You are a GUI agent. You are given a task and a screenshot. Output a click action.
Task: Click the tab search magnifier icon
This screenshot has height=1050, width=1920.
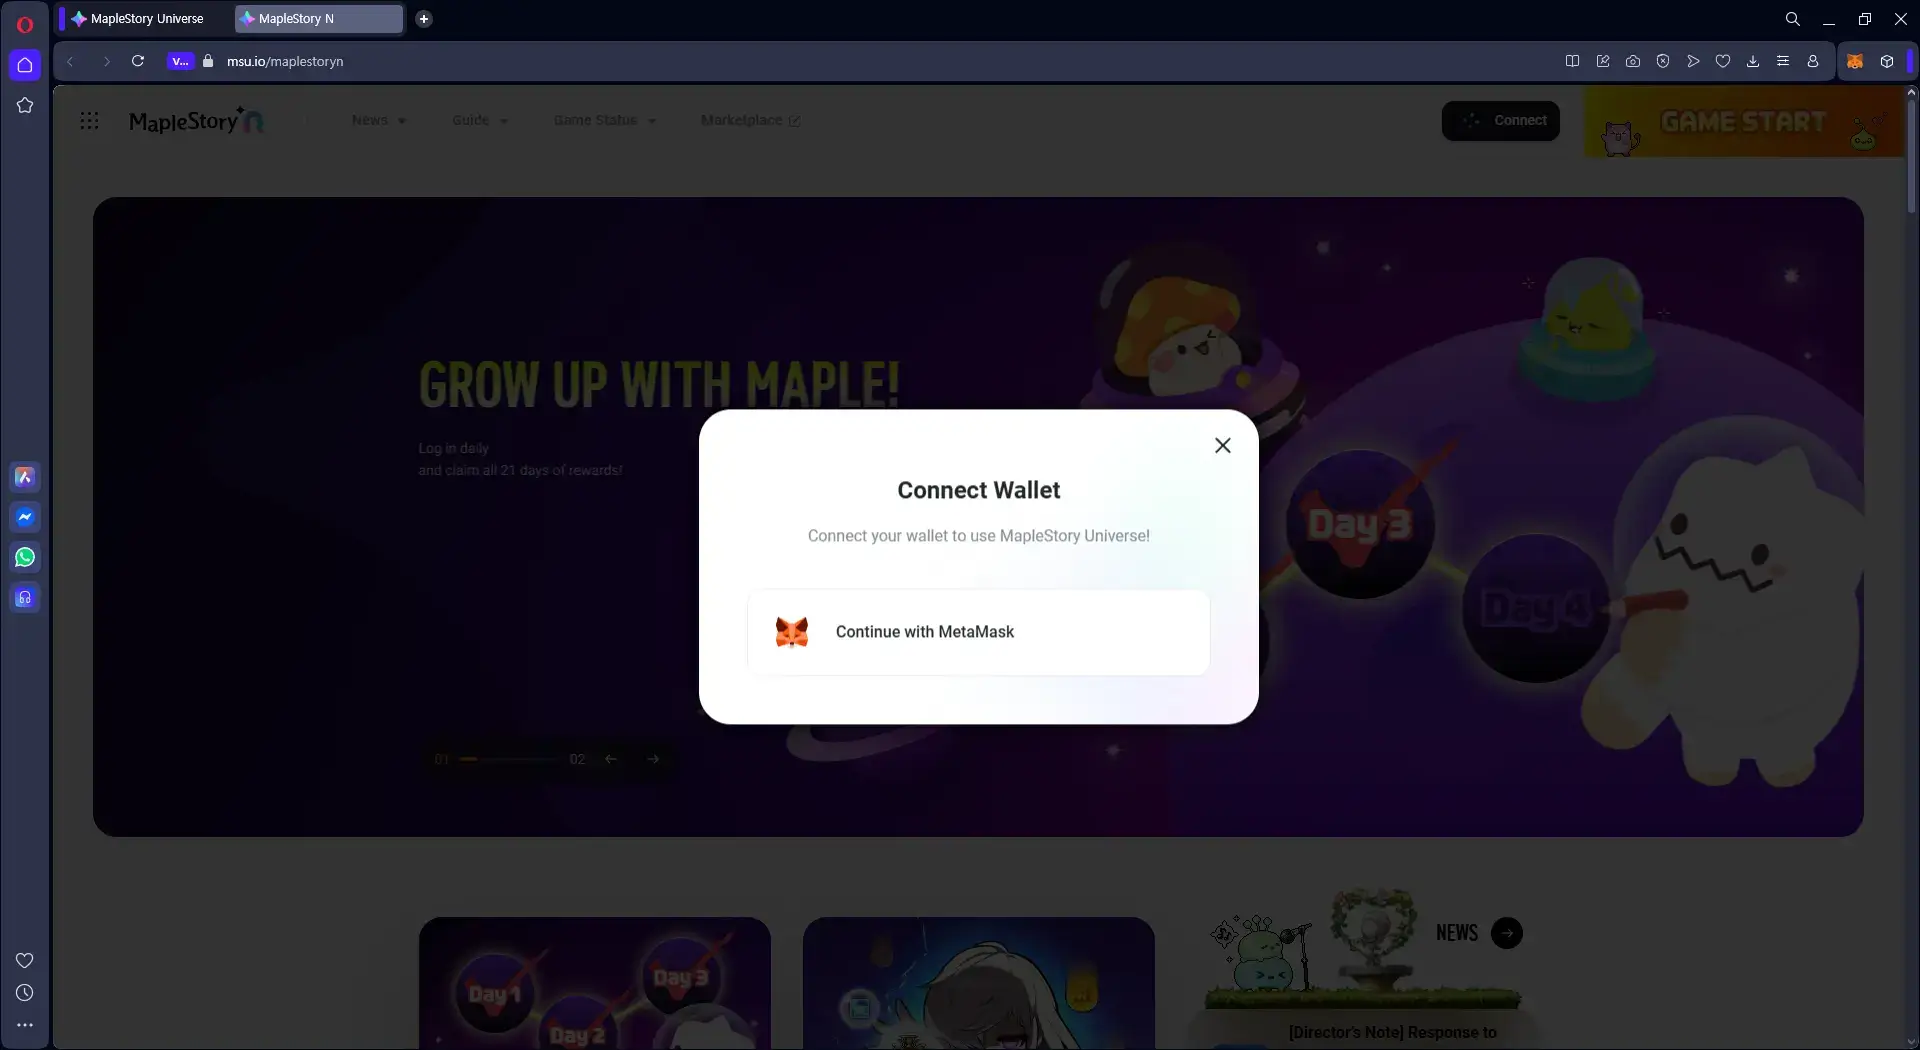click(1793, 19)
